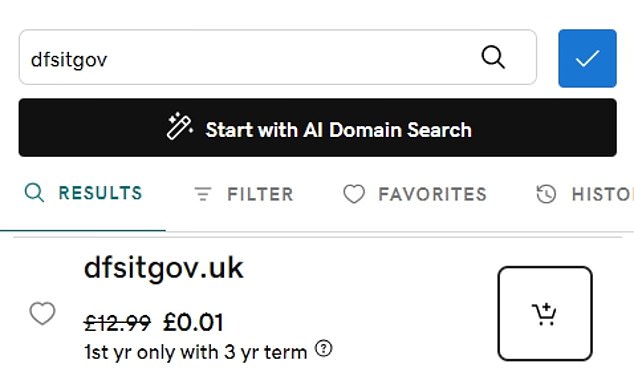Screen dimensions: 634x384
Task: Click the magic wand AI icon
Action: pyautogui.click(x=180, y=127)
